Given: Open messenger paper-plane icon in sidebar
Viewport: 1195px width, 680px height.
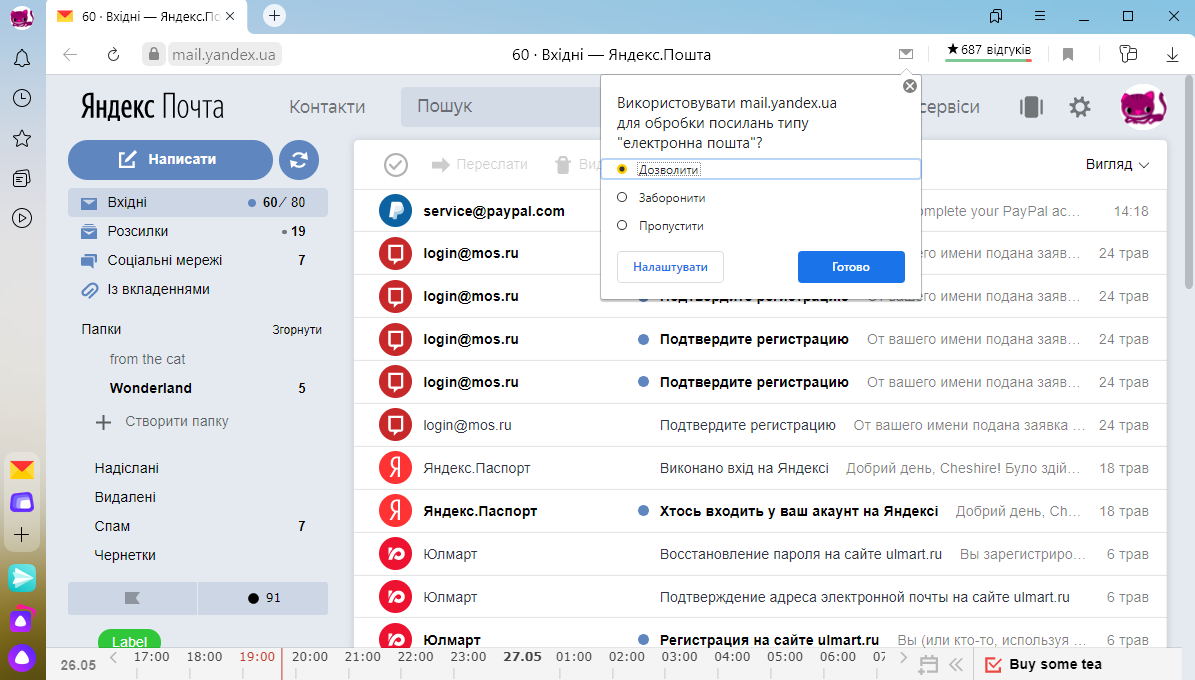Looking at the screenshot, I should tap(22, 579).
